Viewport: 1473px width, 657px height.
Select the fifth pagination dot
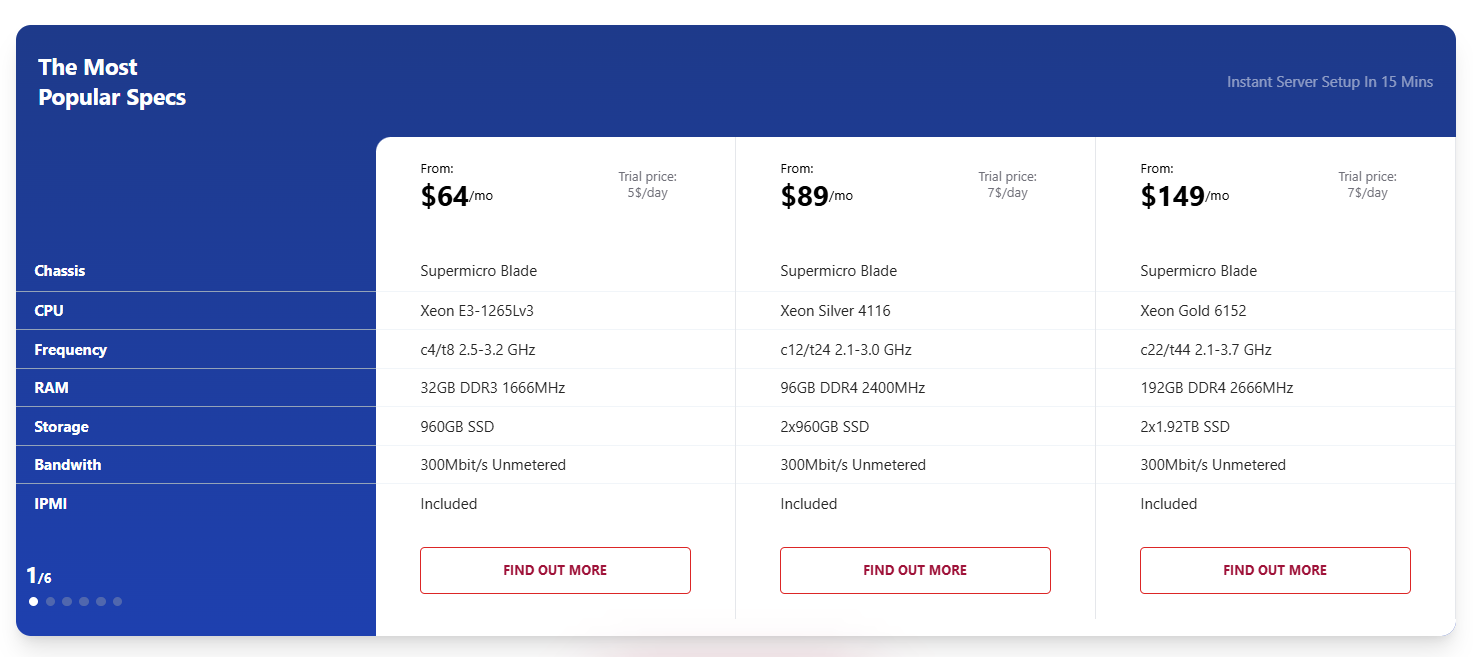[100, 601]
